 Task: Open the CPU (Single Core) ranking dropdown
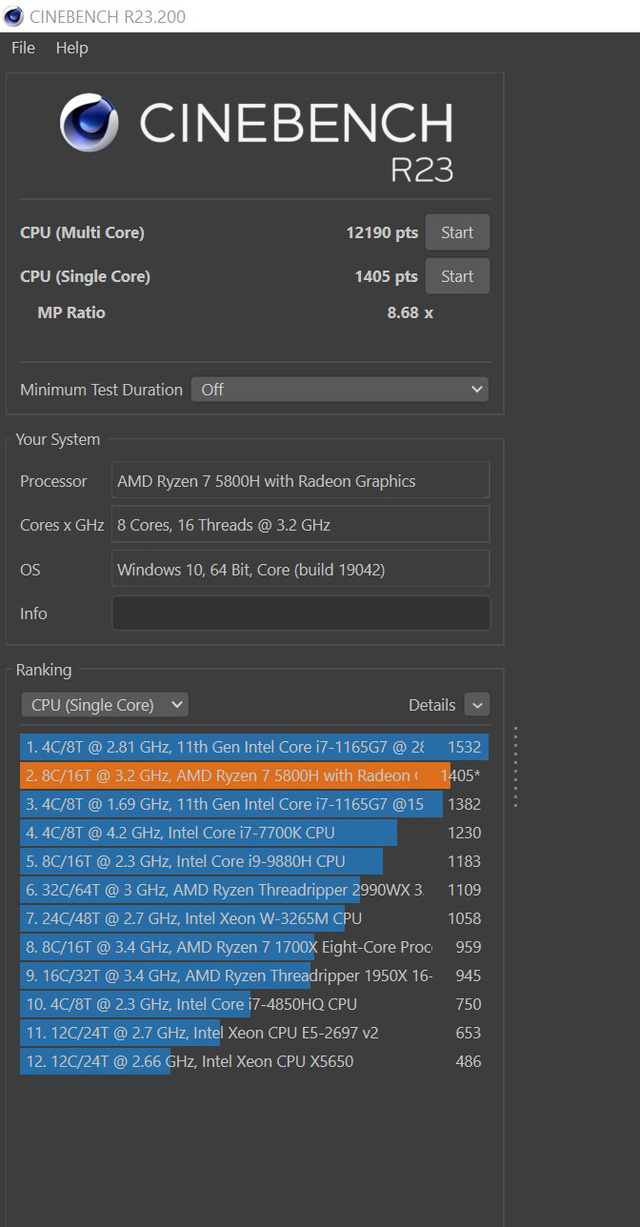coord(105,705)
